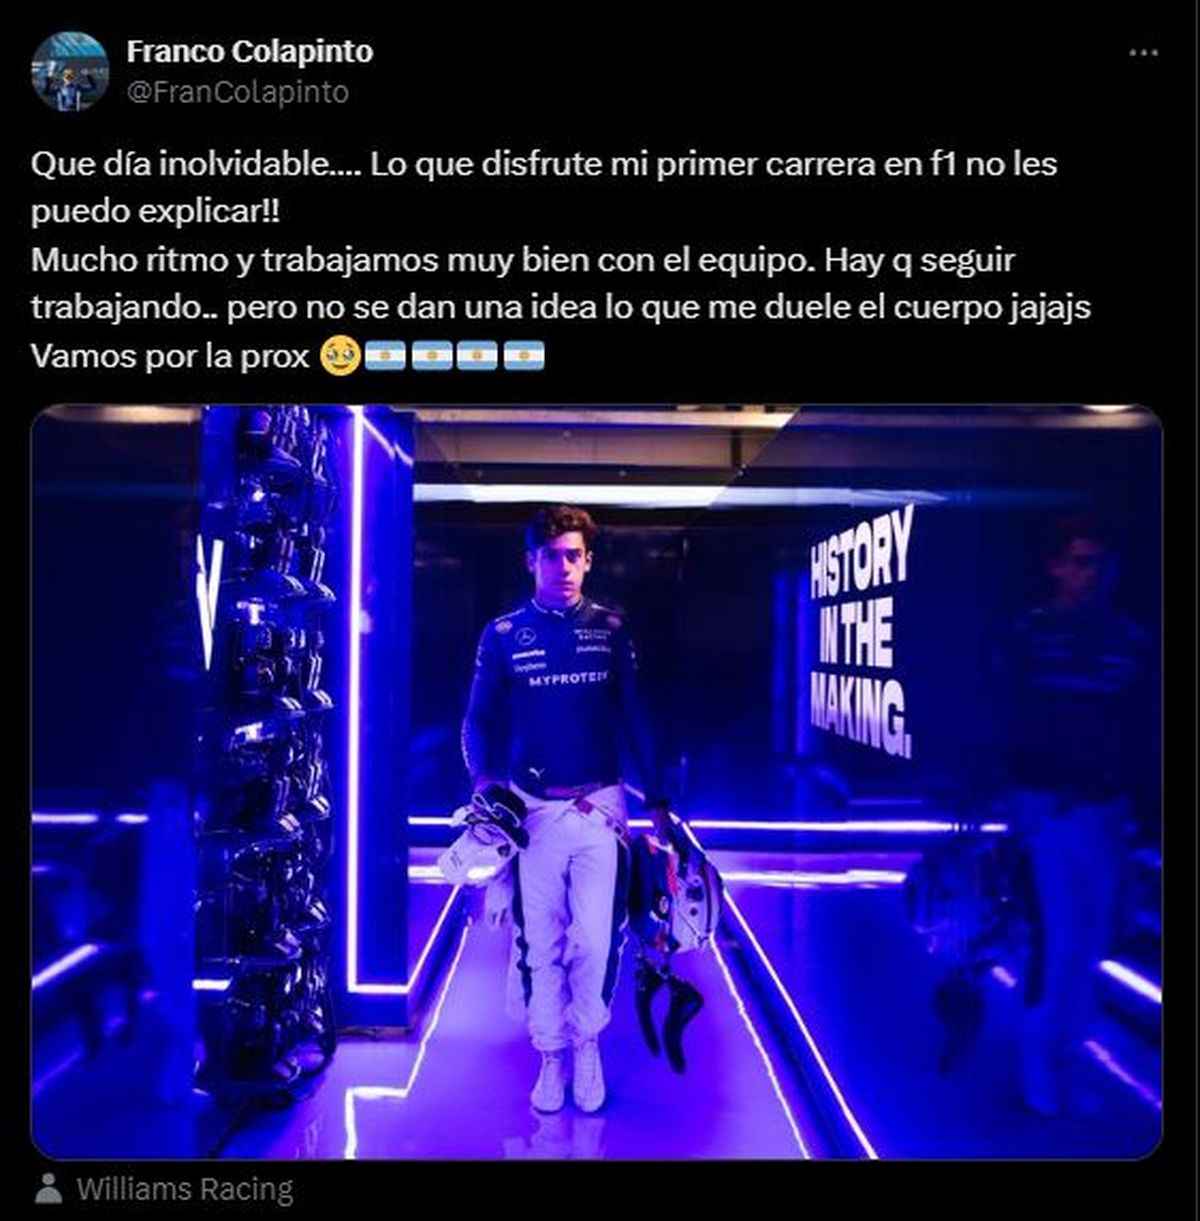The height and width of the screenshot is (1221, 1200).
Task: Open the Williams Racing tagged account
Action: [x=185, y=1190]
